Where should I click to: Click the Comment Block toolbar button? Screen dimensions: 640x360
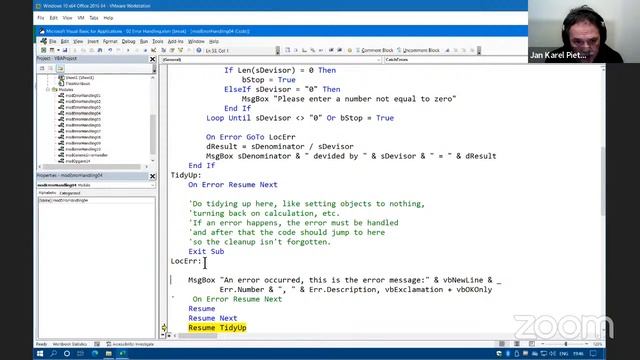click(374, 50)
